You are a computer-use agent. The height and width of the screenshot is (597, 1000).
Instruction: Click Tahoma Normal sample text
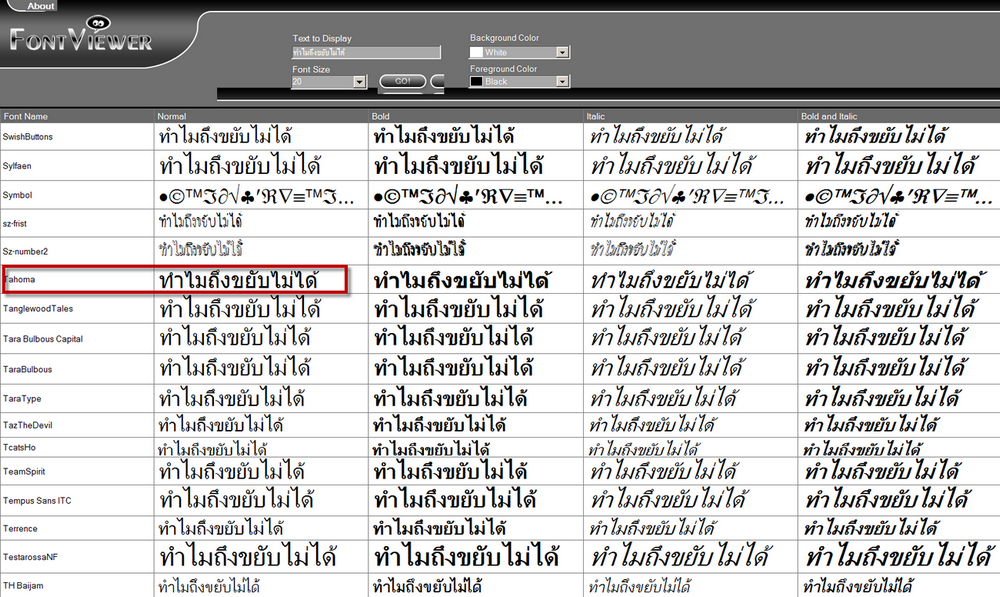coord(239,279)
